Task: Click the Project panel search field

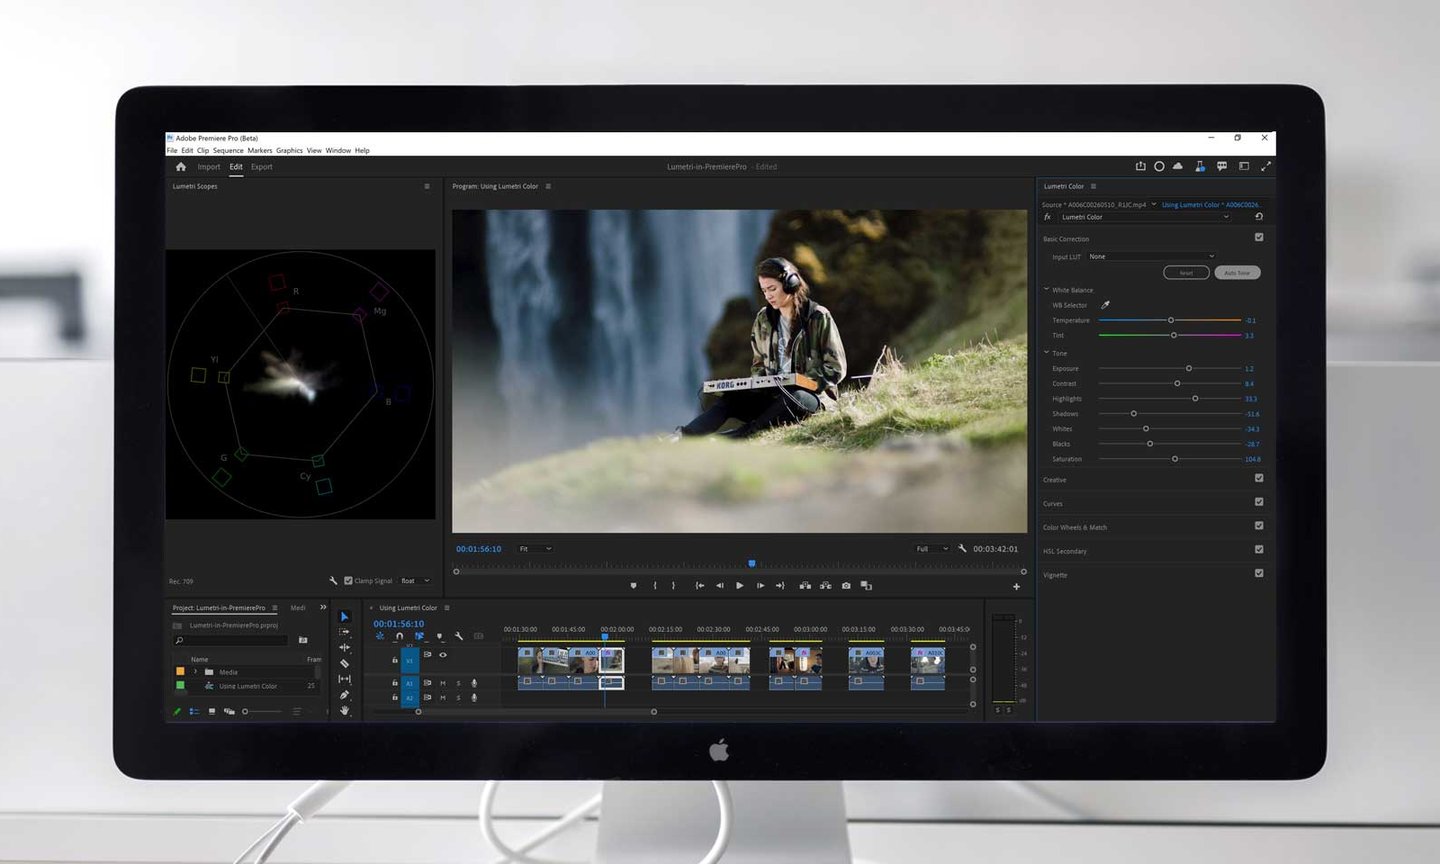Action: point(231,640)
